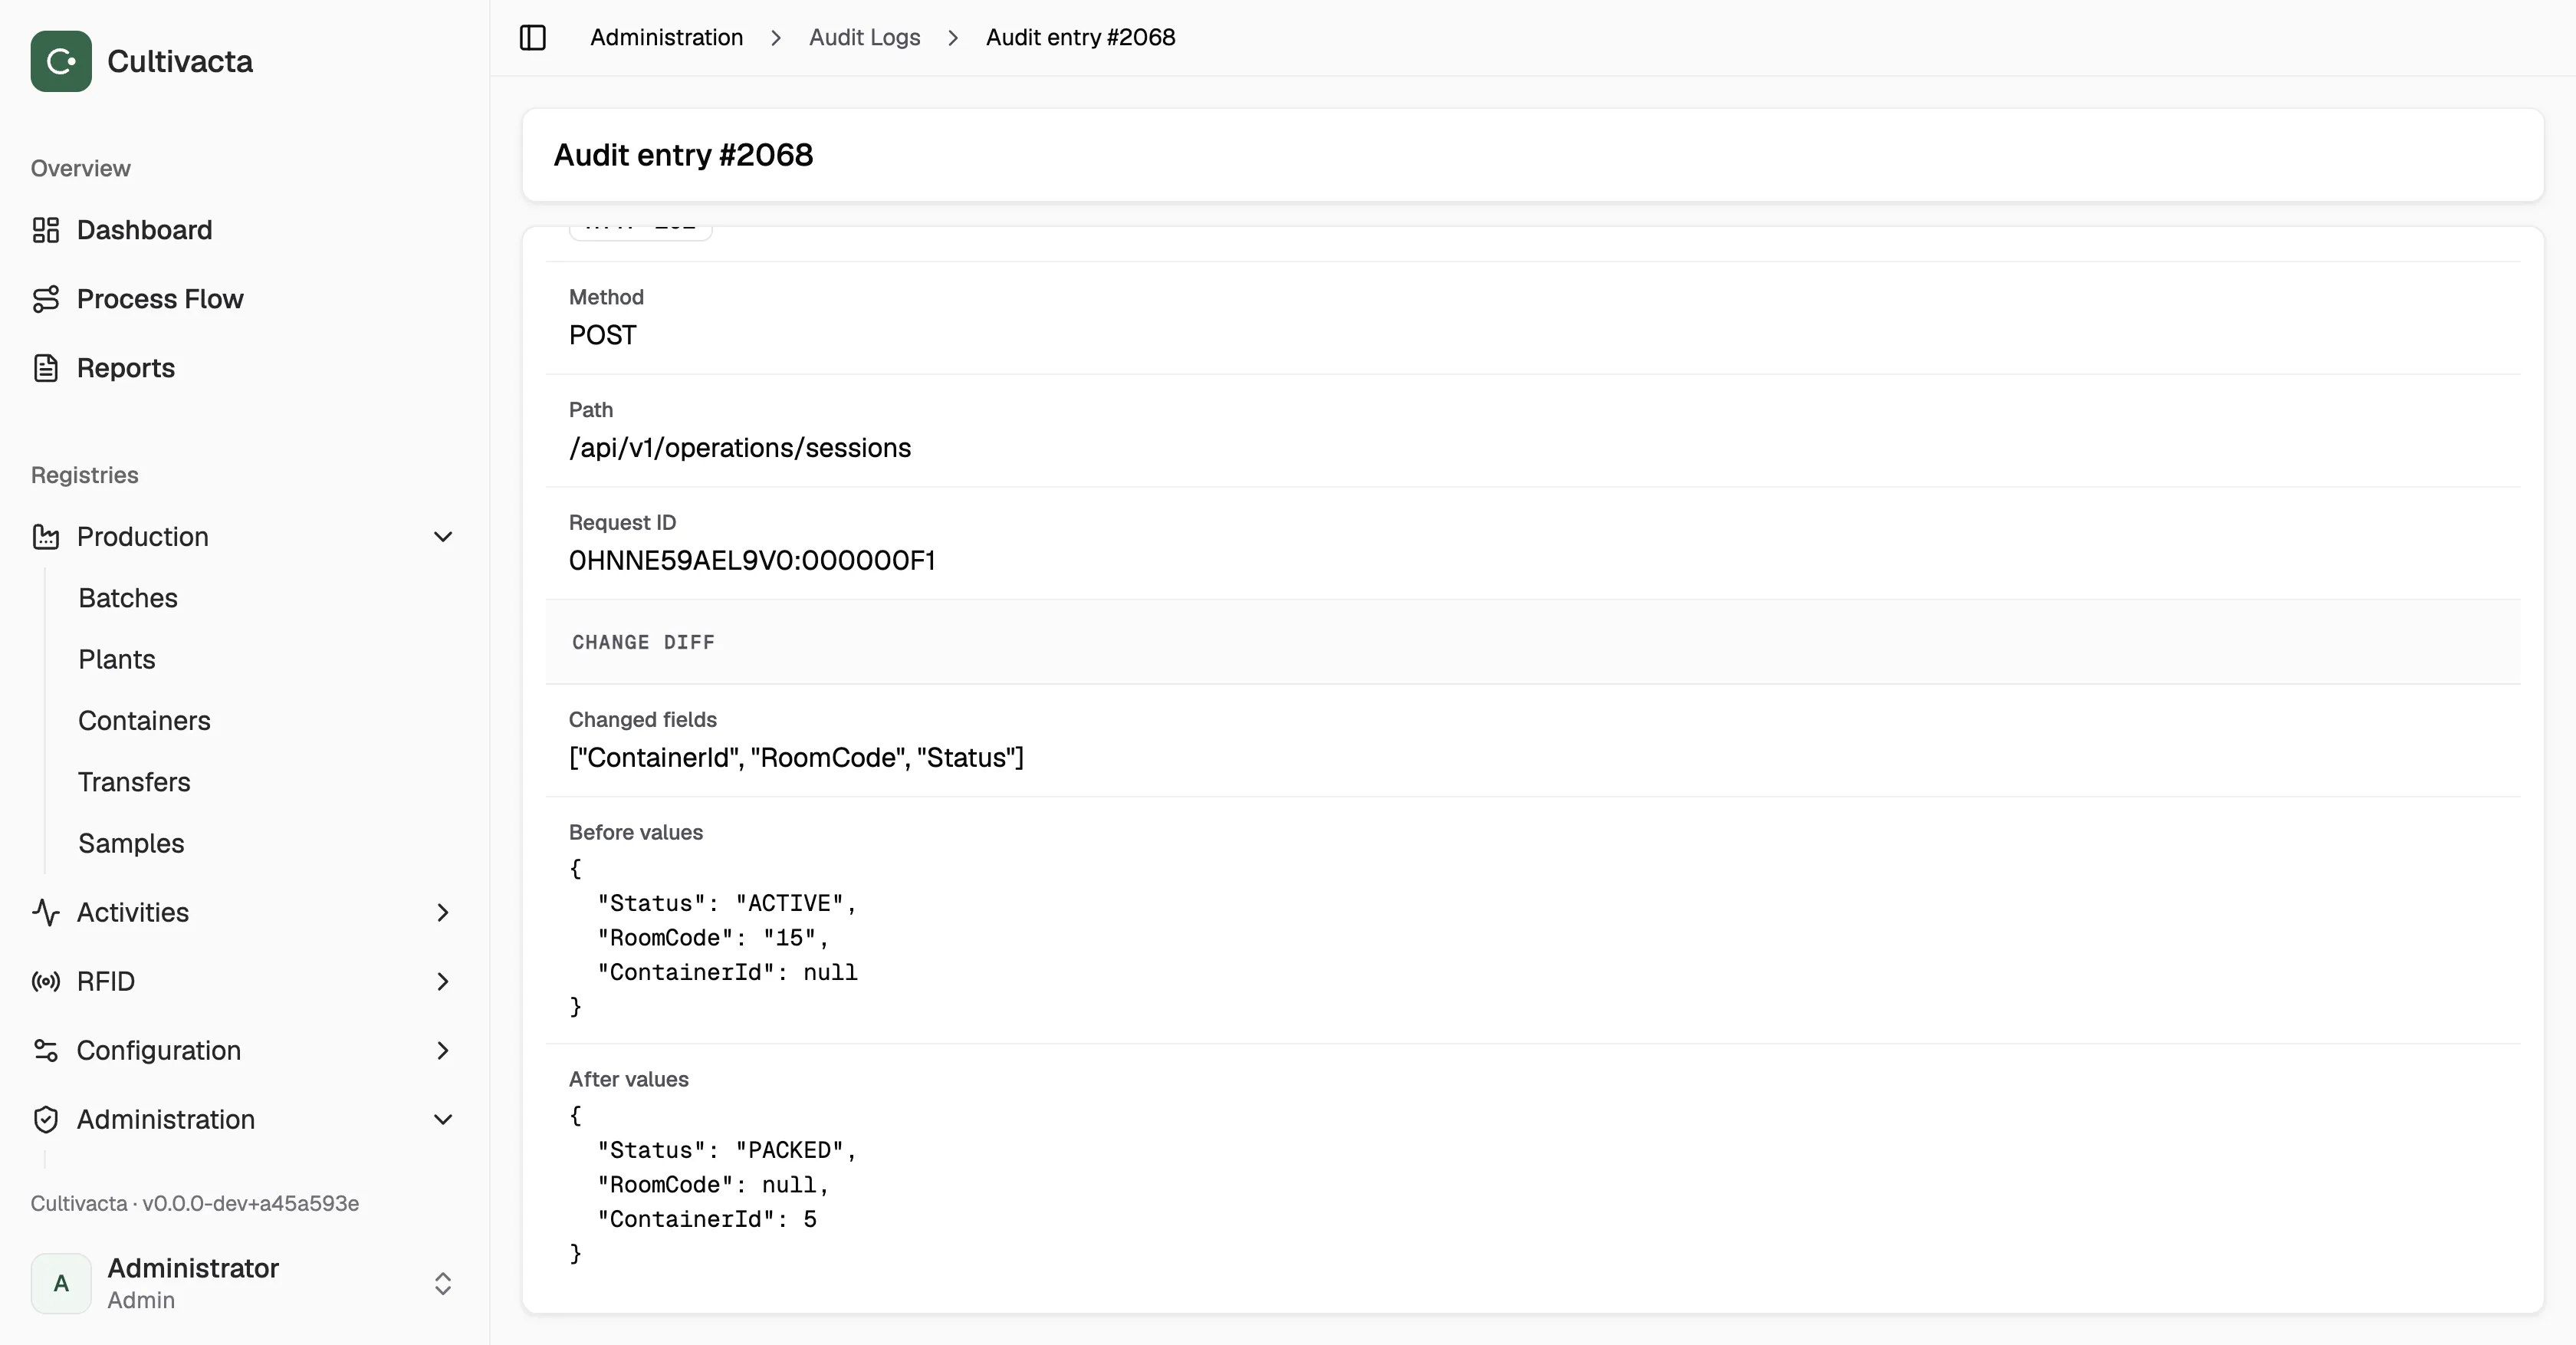The height and width of the screenshot is (1345, 2576).
Task: Click the "Status": "PACKED" line
Action: [727, 1150]
